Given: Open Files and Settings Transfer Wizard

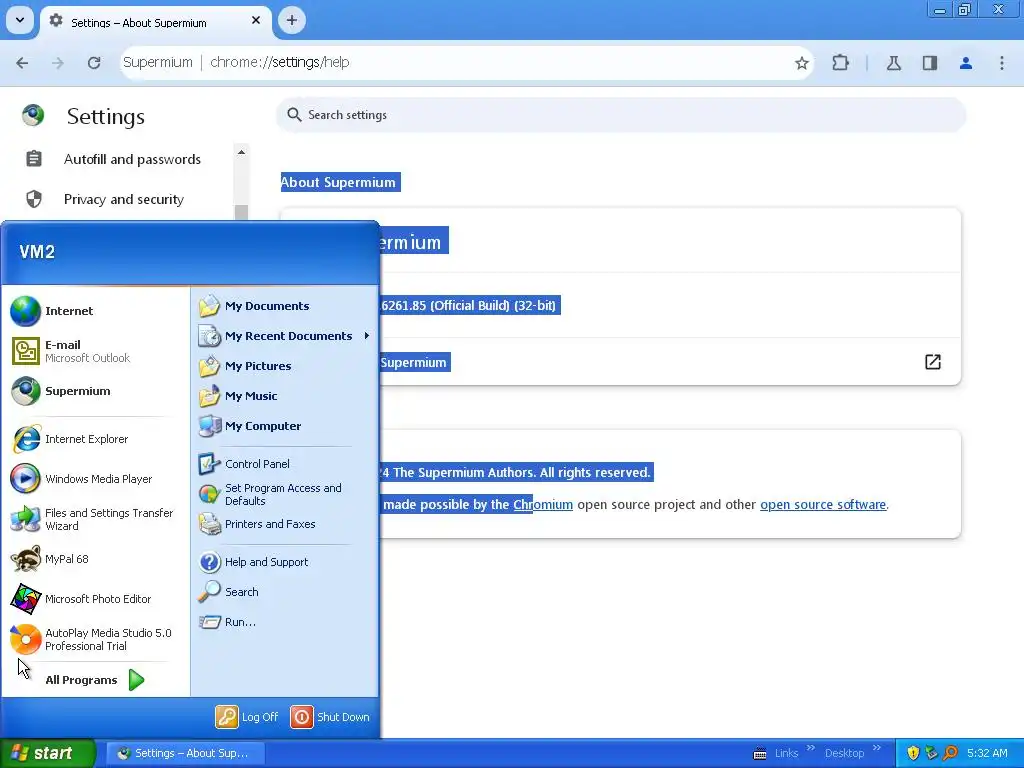Looking at the screenshot, I should pyautogui.click(x=92, y=519).
